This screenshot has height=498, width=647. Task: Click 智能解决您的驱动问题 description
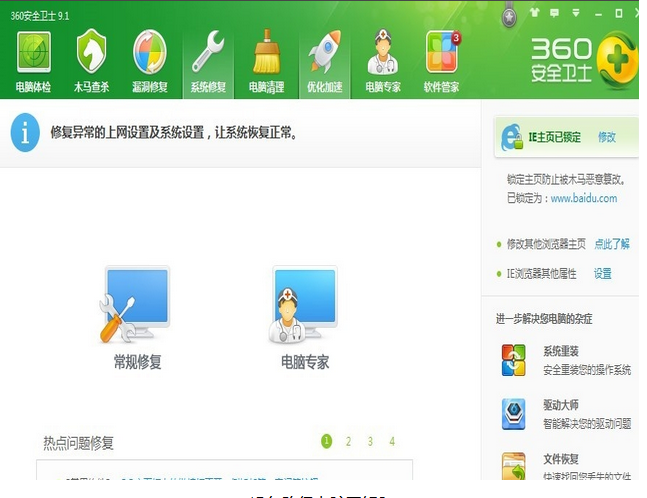click(587, 423)
